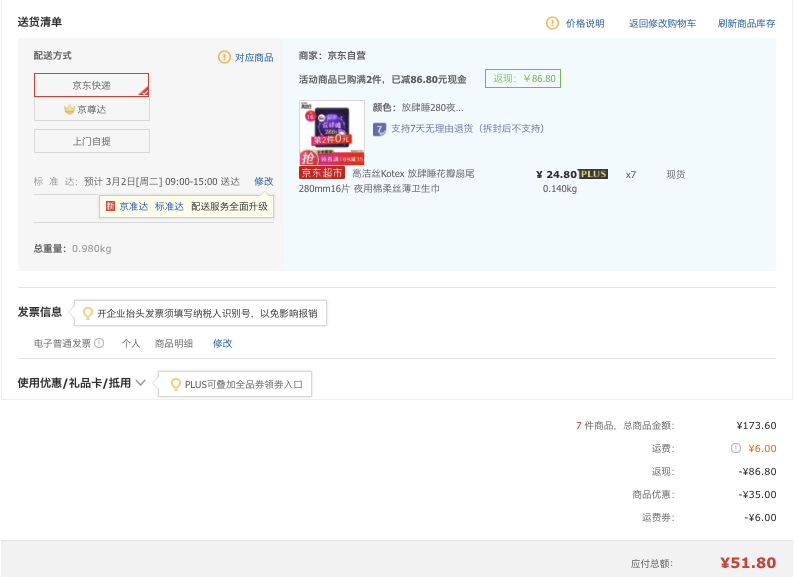Modify invoice info with 修改 link
Viewport: 797px width, 577px height.
coord(223,344)
